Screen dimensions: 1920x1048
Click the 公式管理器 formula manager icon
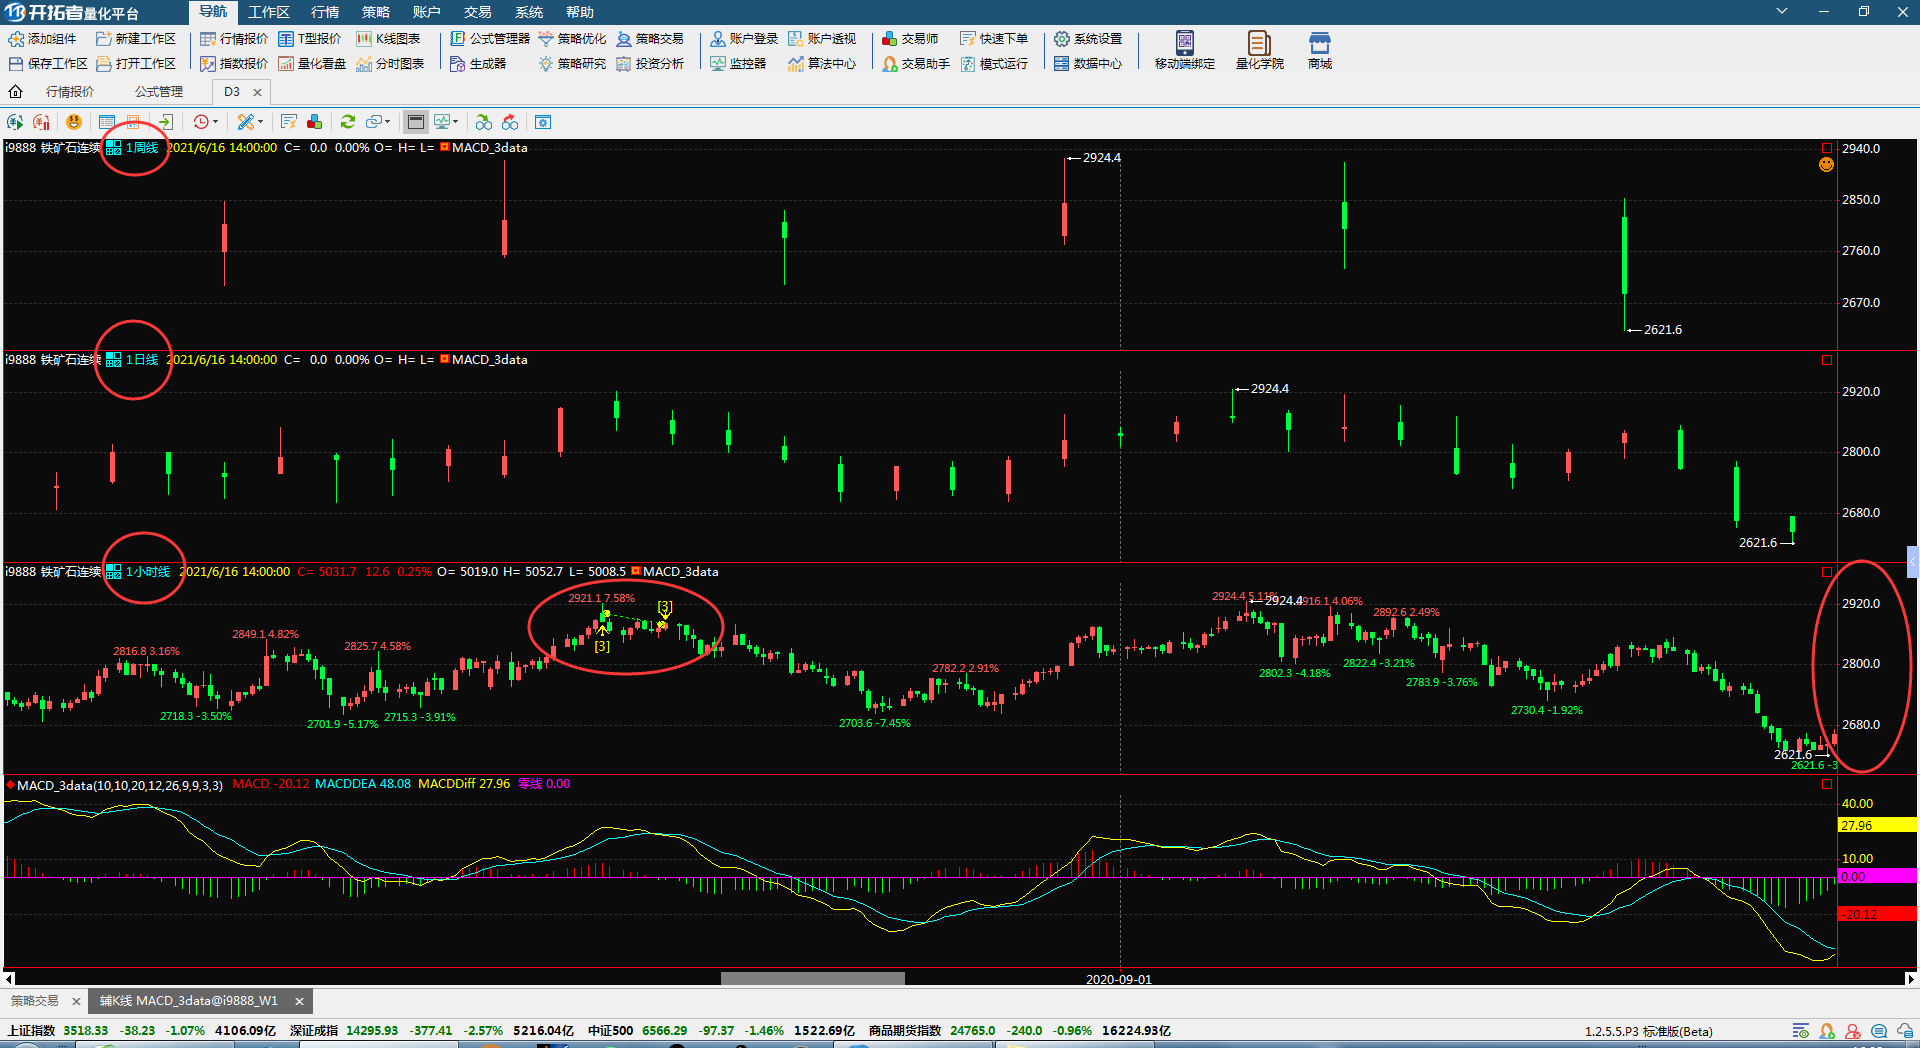pyautogui.click(x=489, y=39)
